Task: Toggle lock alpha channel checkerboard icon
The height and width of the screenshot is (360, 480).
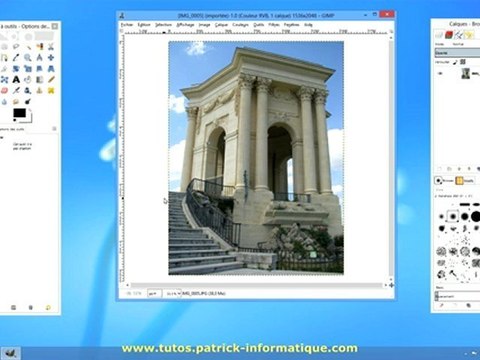Action: [463, 62]
